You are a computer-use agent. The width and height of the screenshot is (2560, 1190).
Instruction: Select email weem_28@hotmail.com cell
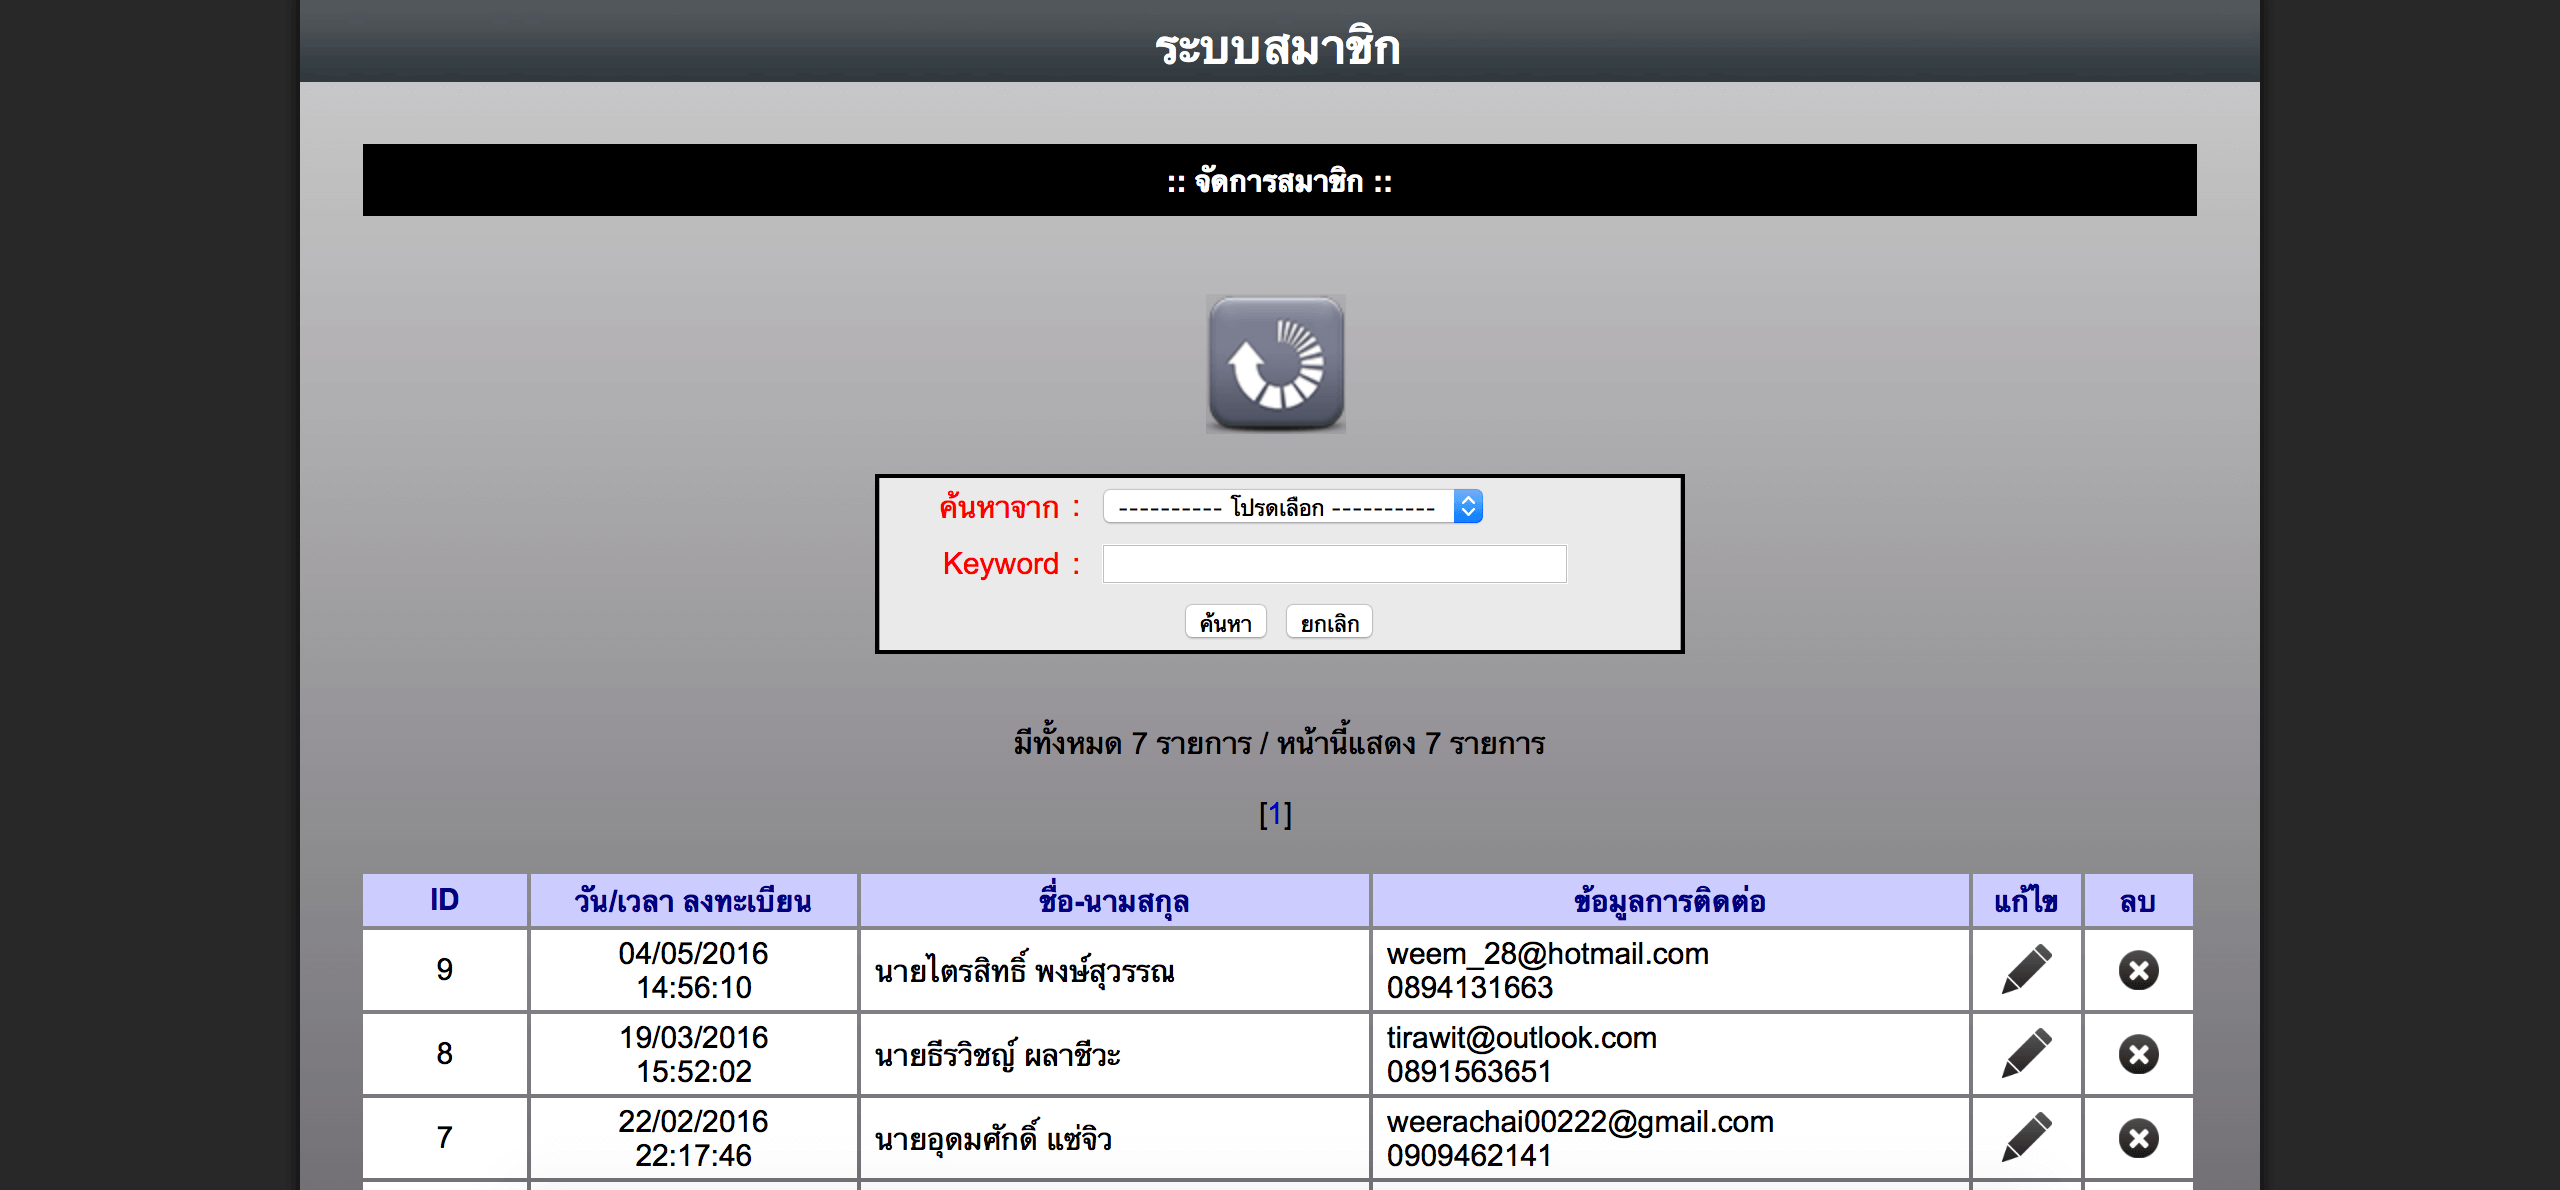click(x=1547, y=953)
